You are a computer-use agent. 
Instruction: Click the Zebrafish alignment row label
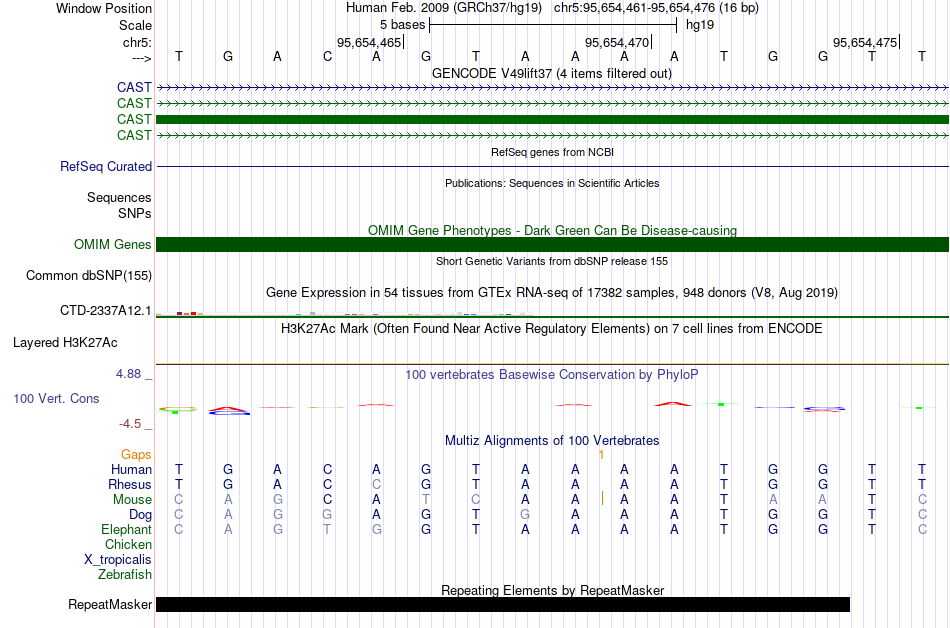coord(125,574)
